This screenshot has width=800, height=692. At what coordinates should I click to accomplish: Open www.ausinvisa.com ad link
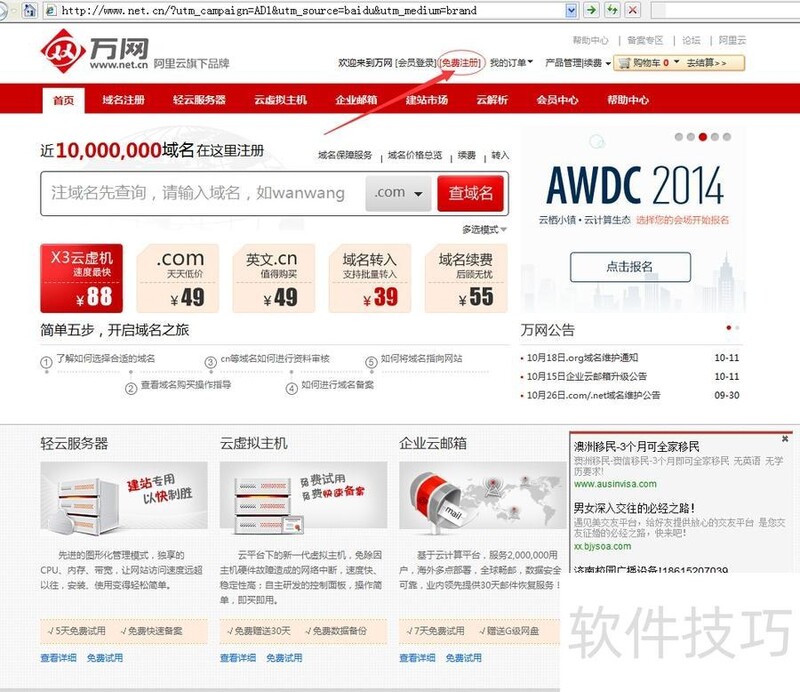point(615,484)
